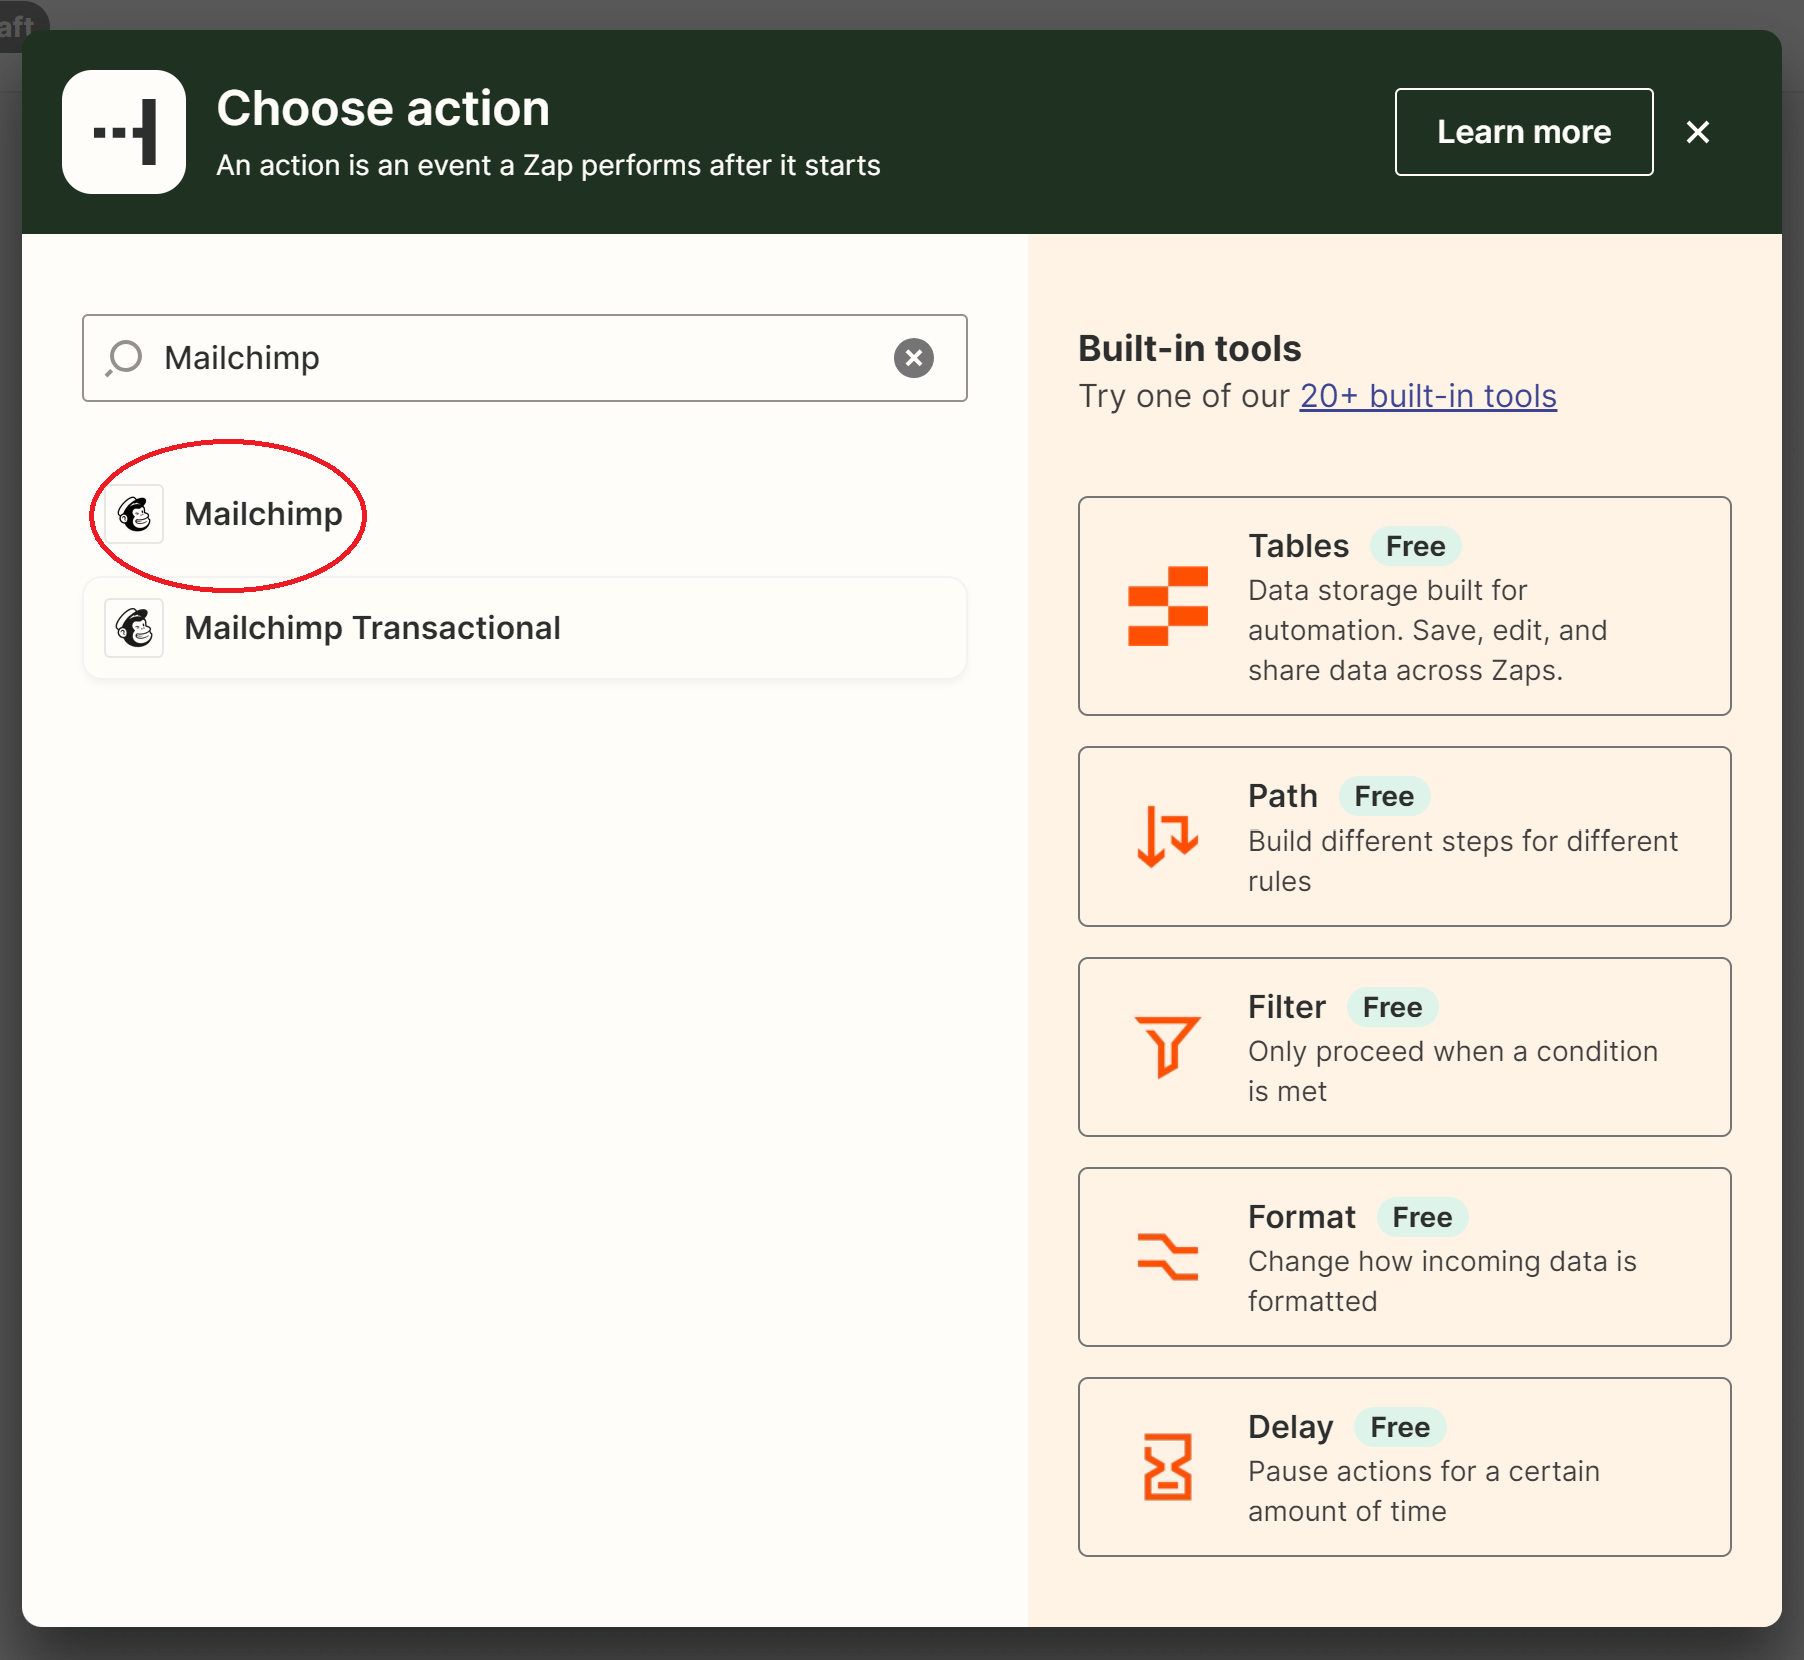Click the Path branching arrows icon
The height and width of the screenshot is (1660, 1804).
click(1167, 836)
